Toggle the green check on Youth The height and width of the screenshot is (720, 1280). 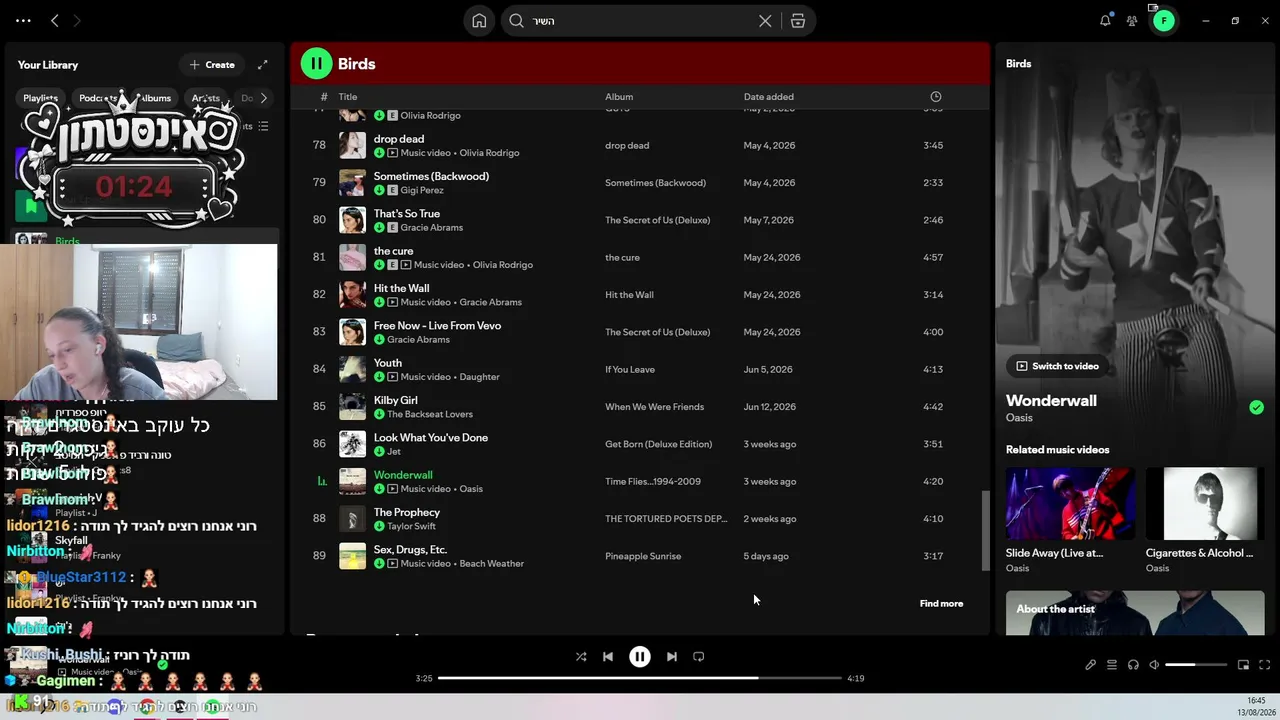[x=379, y=377]
